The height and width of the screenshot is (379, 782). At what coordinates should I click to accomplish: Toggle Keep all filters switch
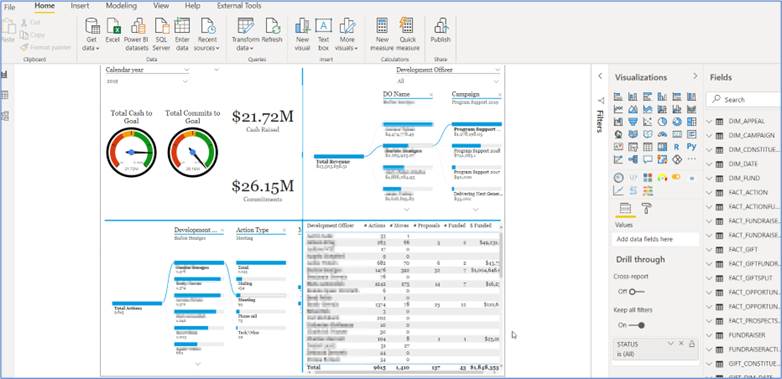637,325
